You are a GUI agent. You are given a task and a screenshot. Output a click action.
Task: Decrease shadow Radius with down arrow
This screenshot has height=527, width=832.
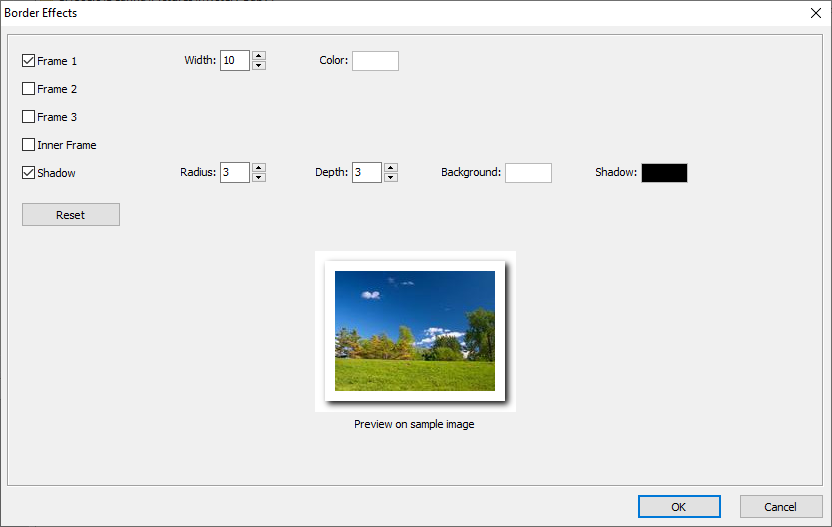tap(259, 177)
